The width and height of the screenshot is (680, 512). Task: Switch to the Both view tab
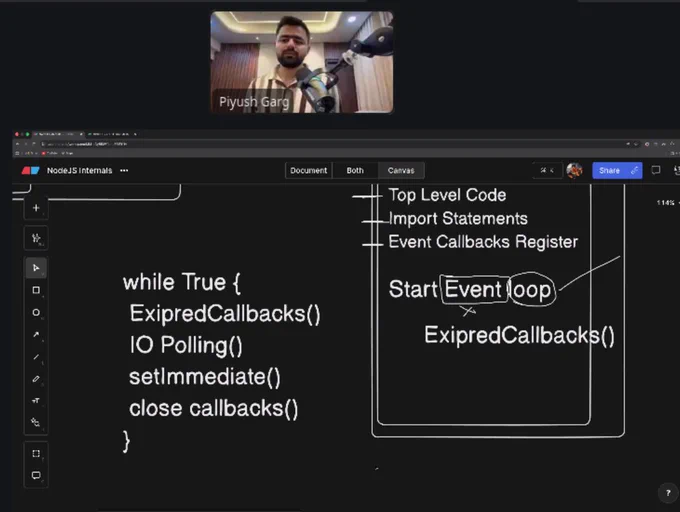click(355, 170)
